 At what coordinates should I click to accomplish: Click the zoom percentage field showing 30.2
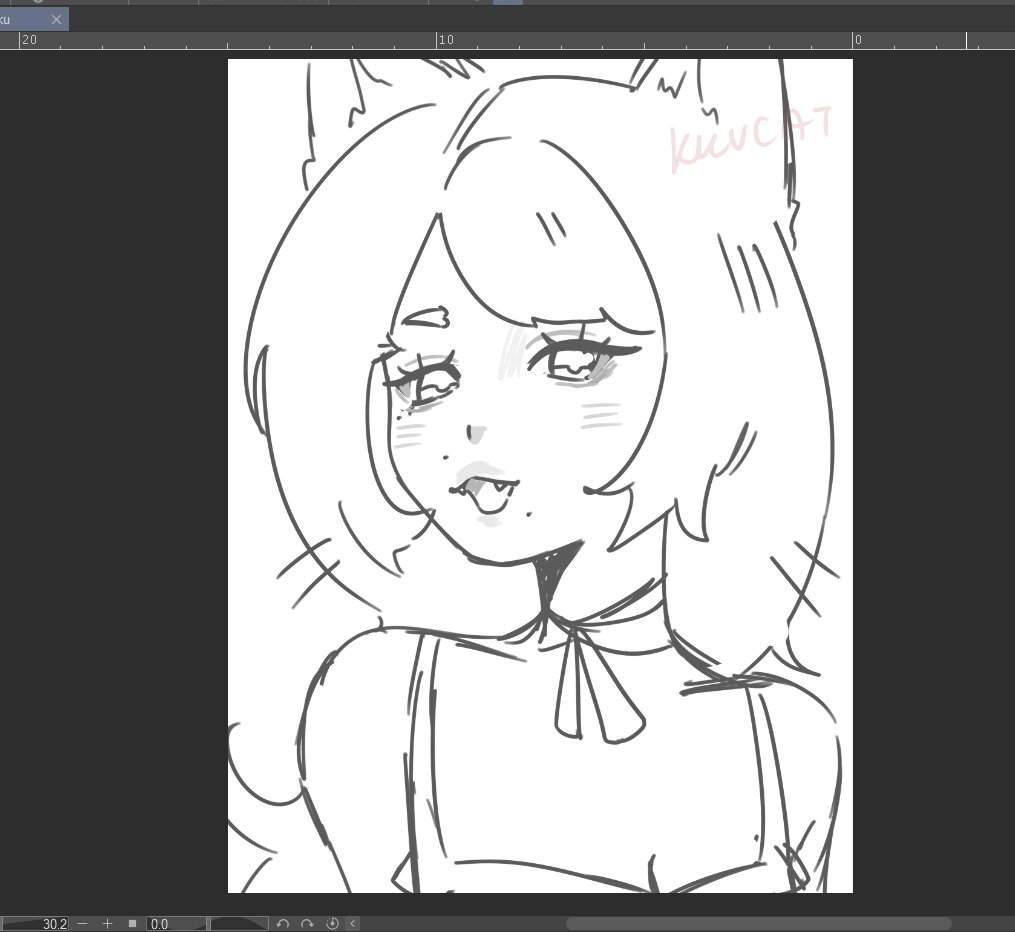[x=35, y=924]
